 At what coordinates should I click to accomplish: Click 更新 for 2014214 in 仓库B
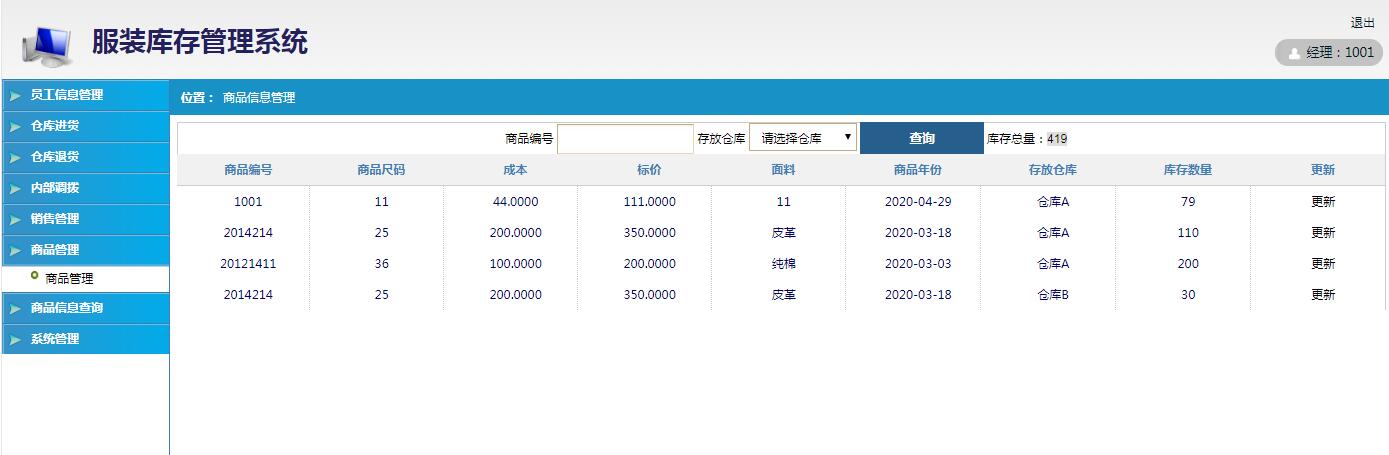click(x=1323, y=295)
